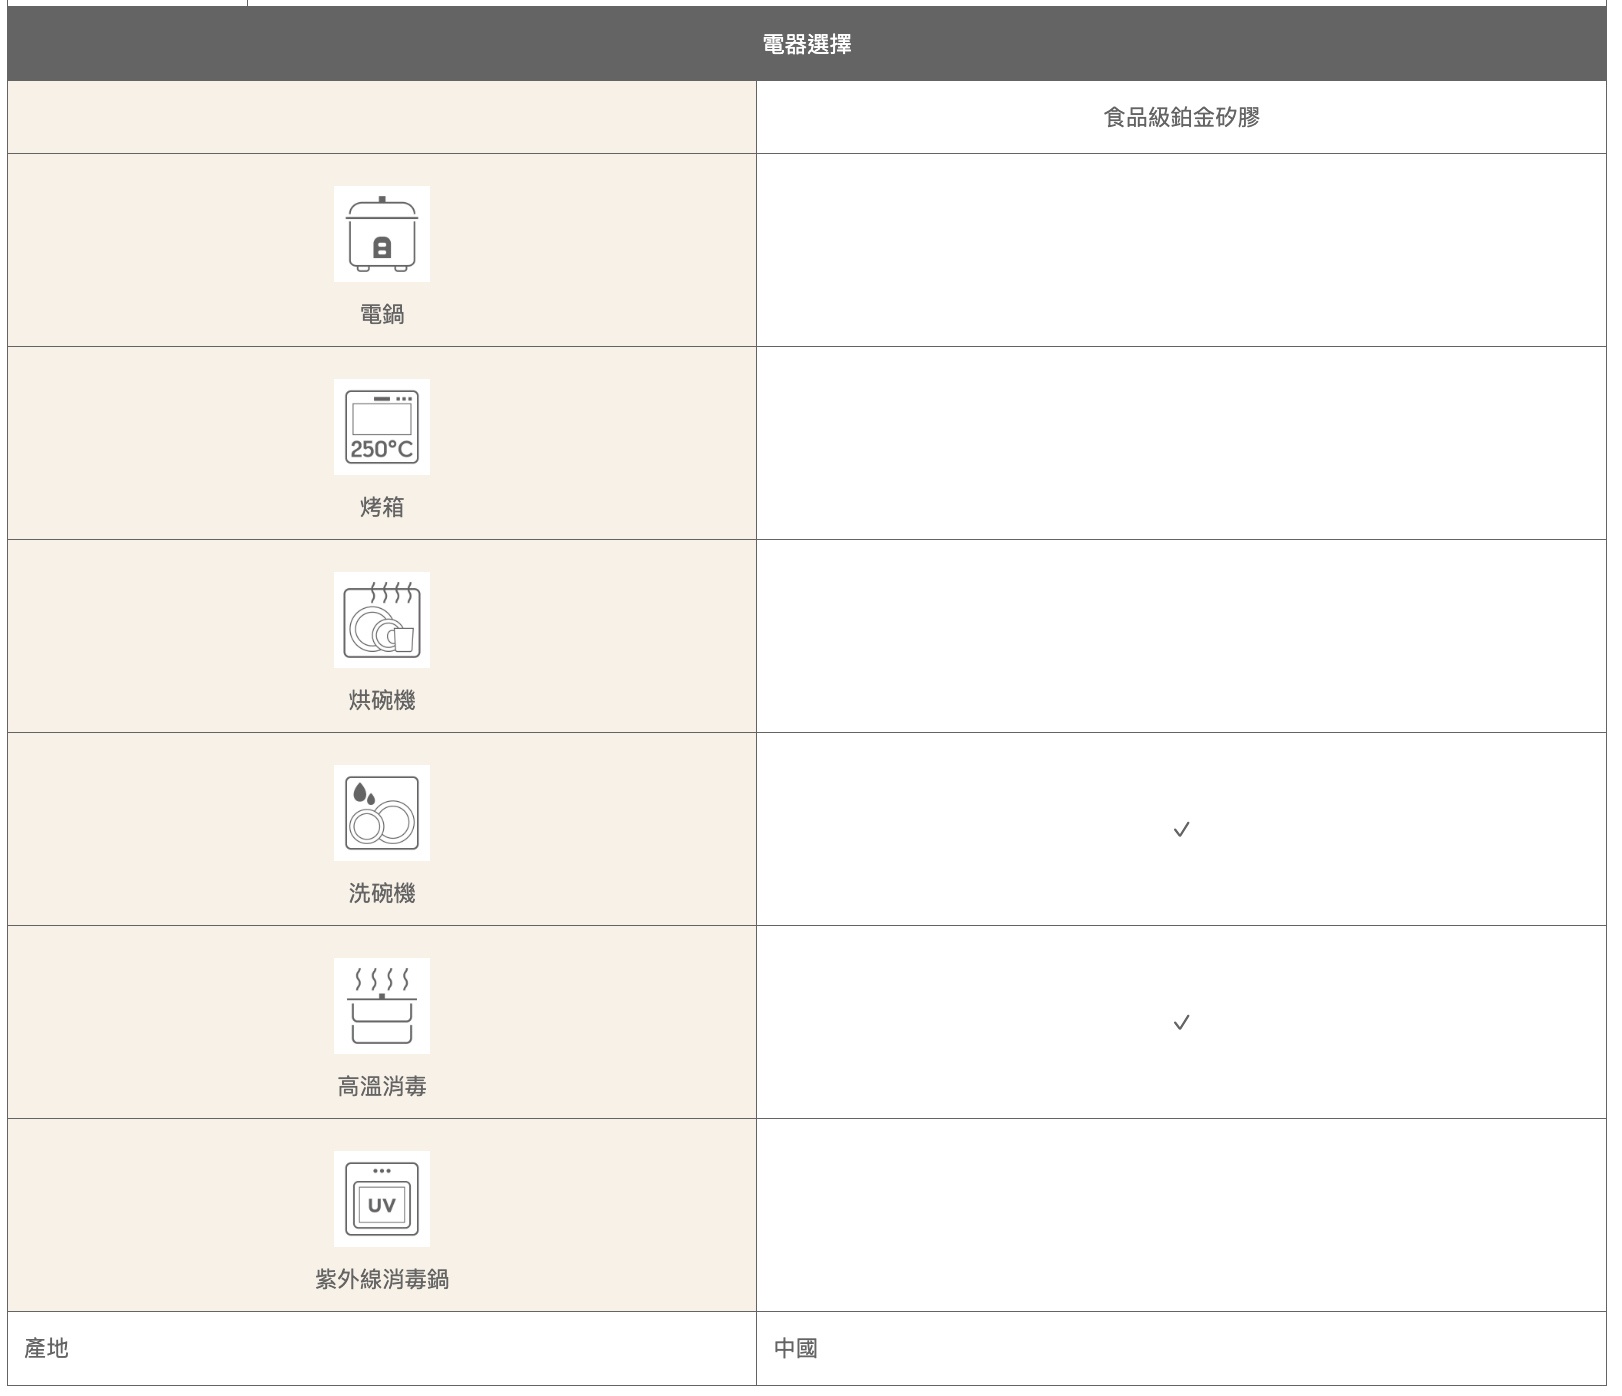Viewport: 1622px width, 1396px height.
Task: Click the checkmark in the dishwasher row
Action: pos(1181,830)
